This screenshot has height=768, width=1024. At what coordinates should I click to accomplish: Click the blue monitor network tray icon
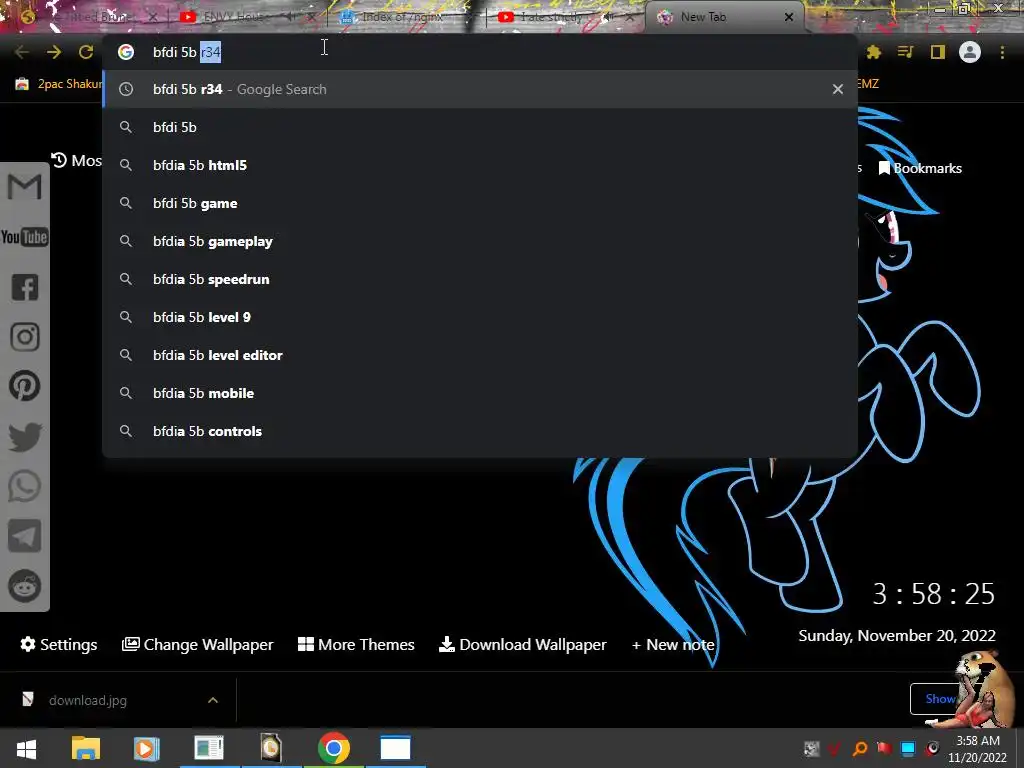point(908,748)
